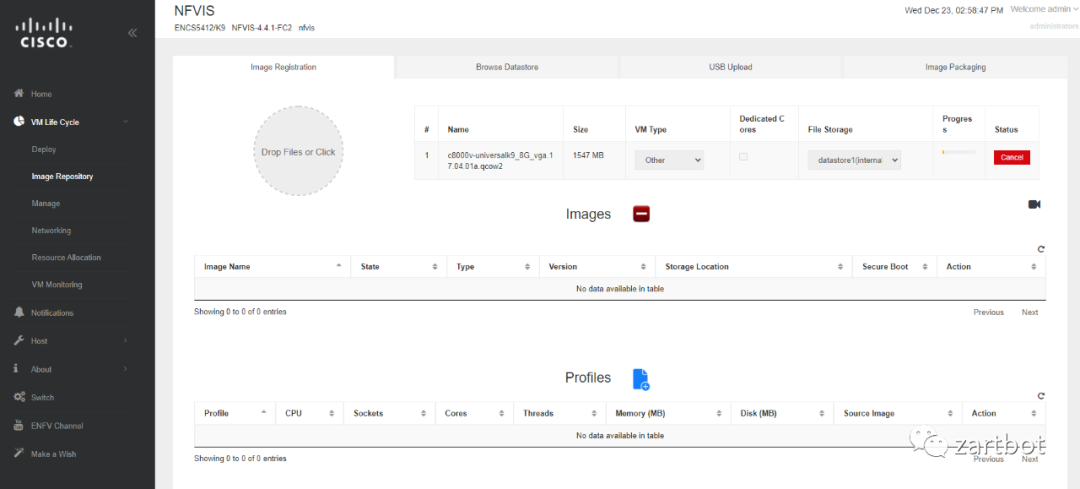Click Next in Images pagination

point(1030,312)
